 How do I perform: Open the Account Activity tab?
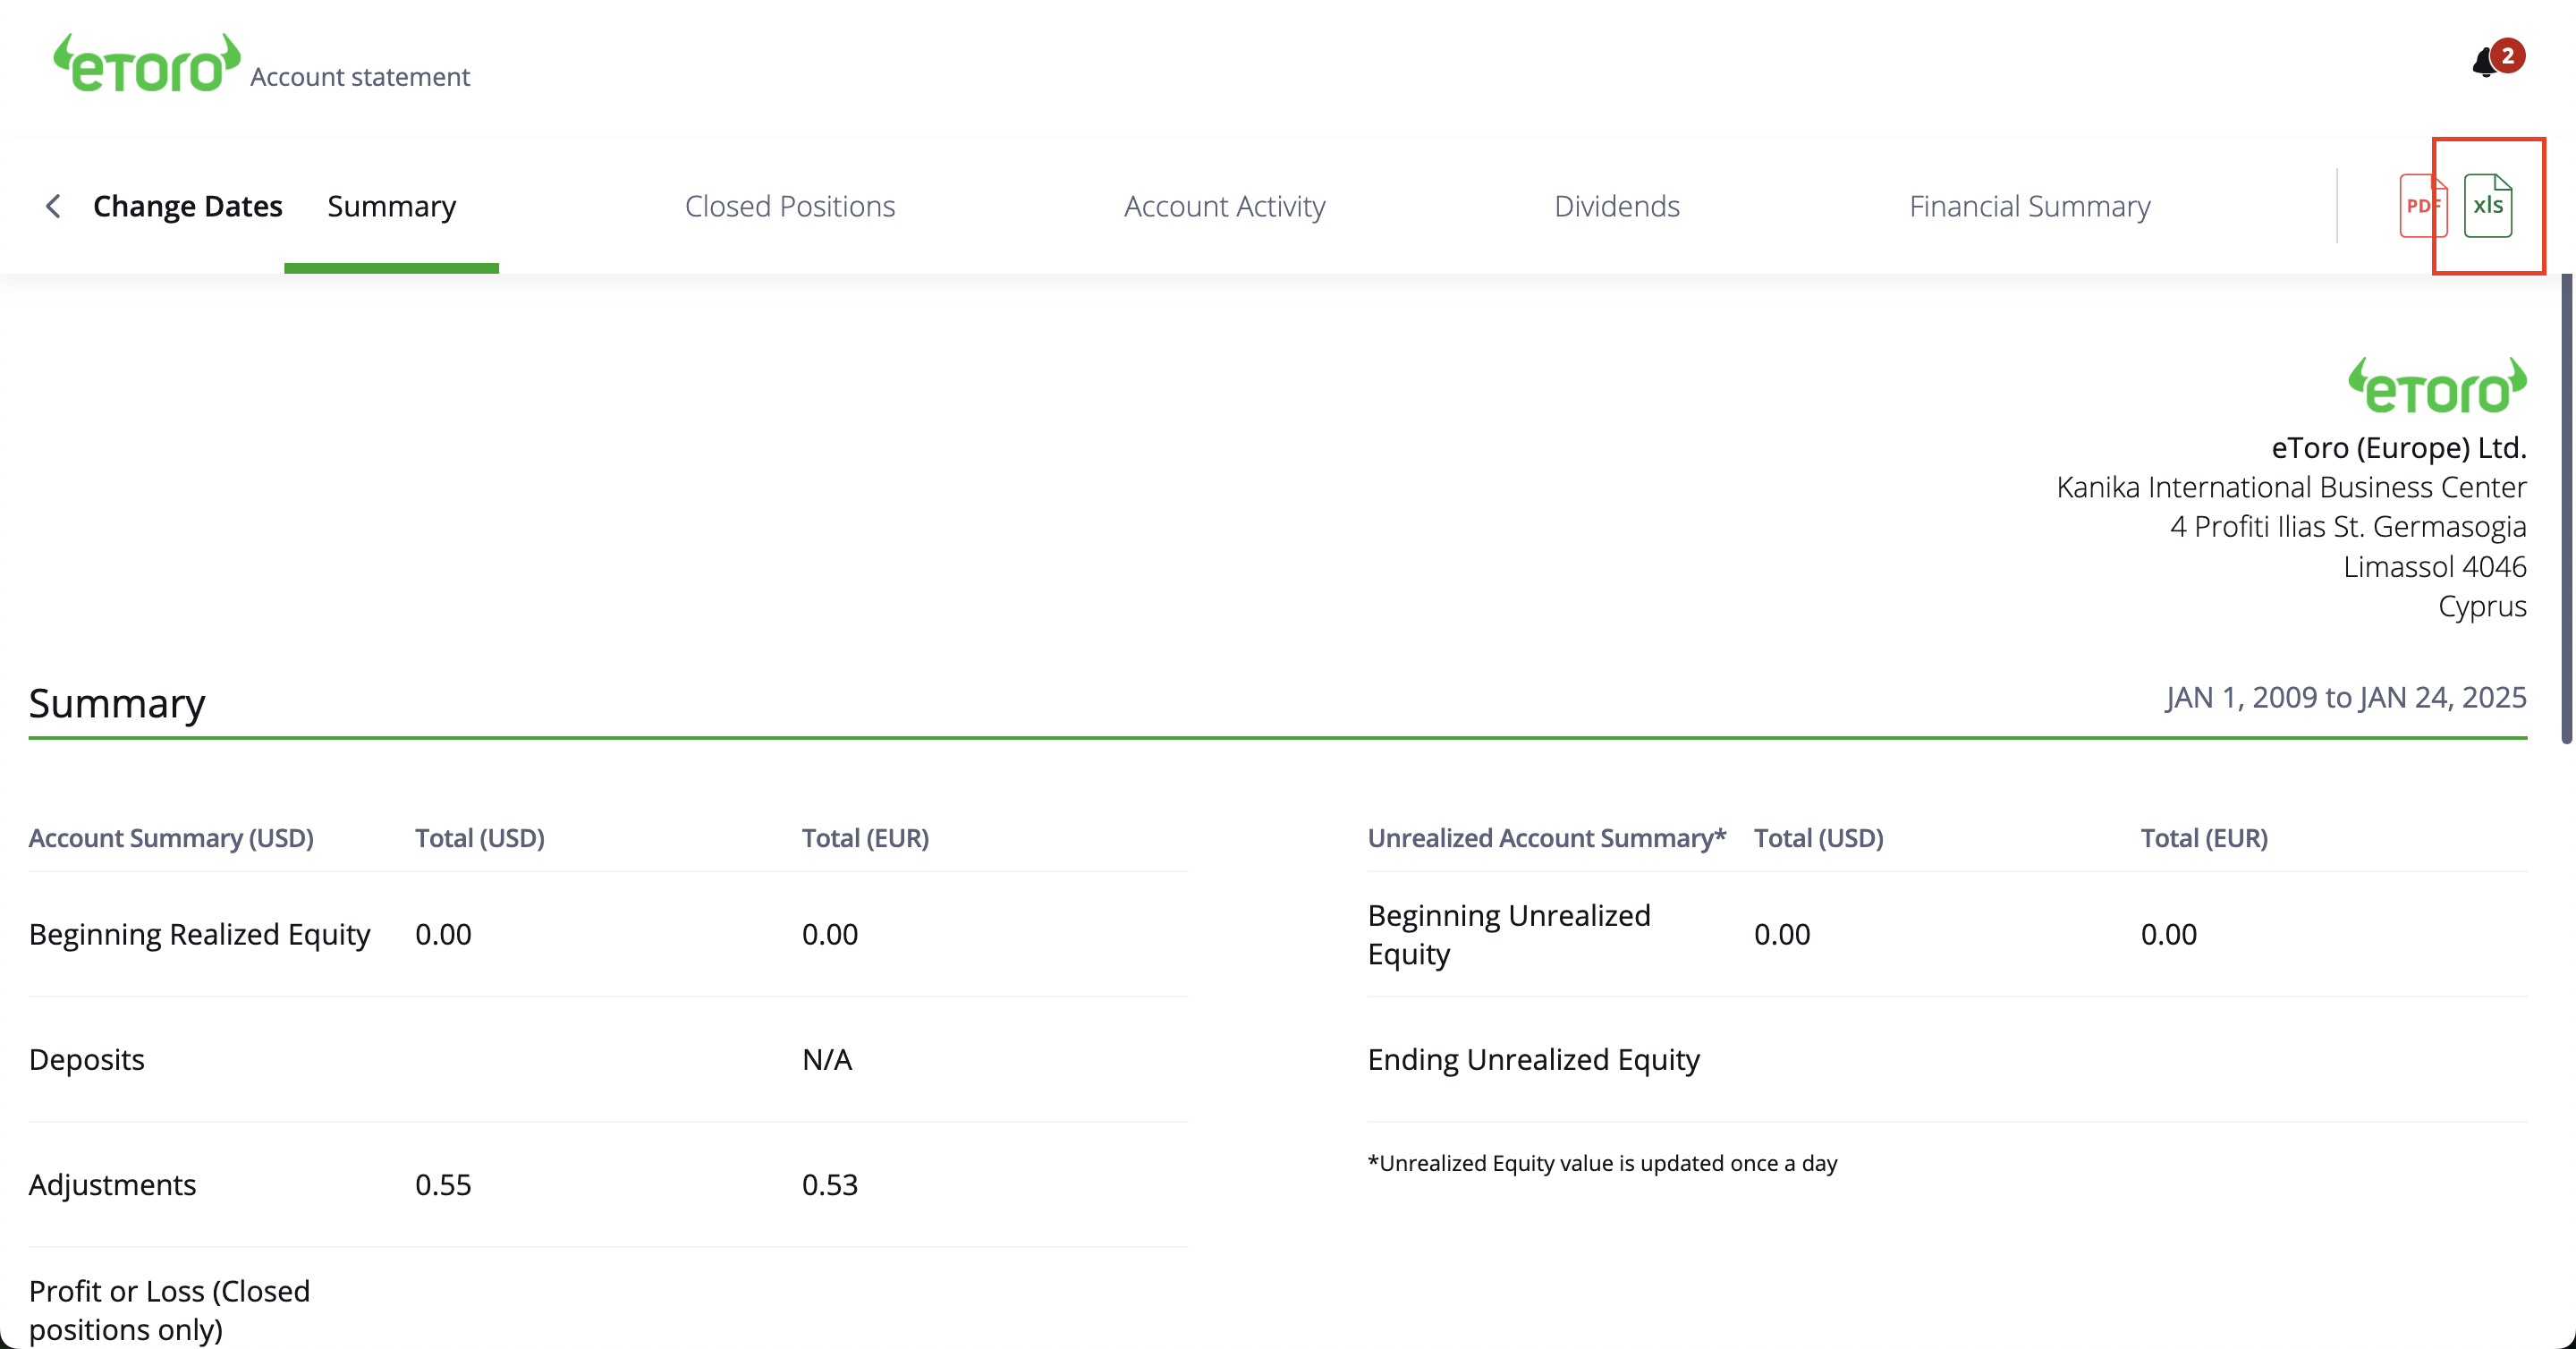coord(1224,206)
